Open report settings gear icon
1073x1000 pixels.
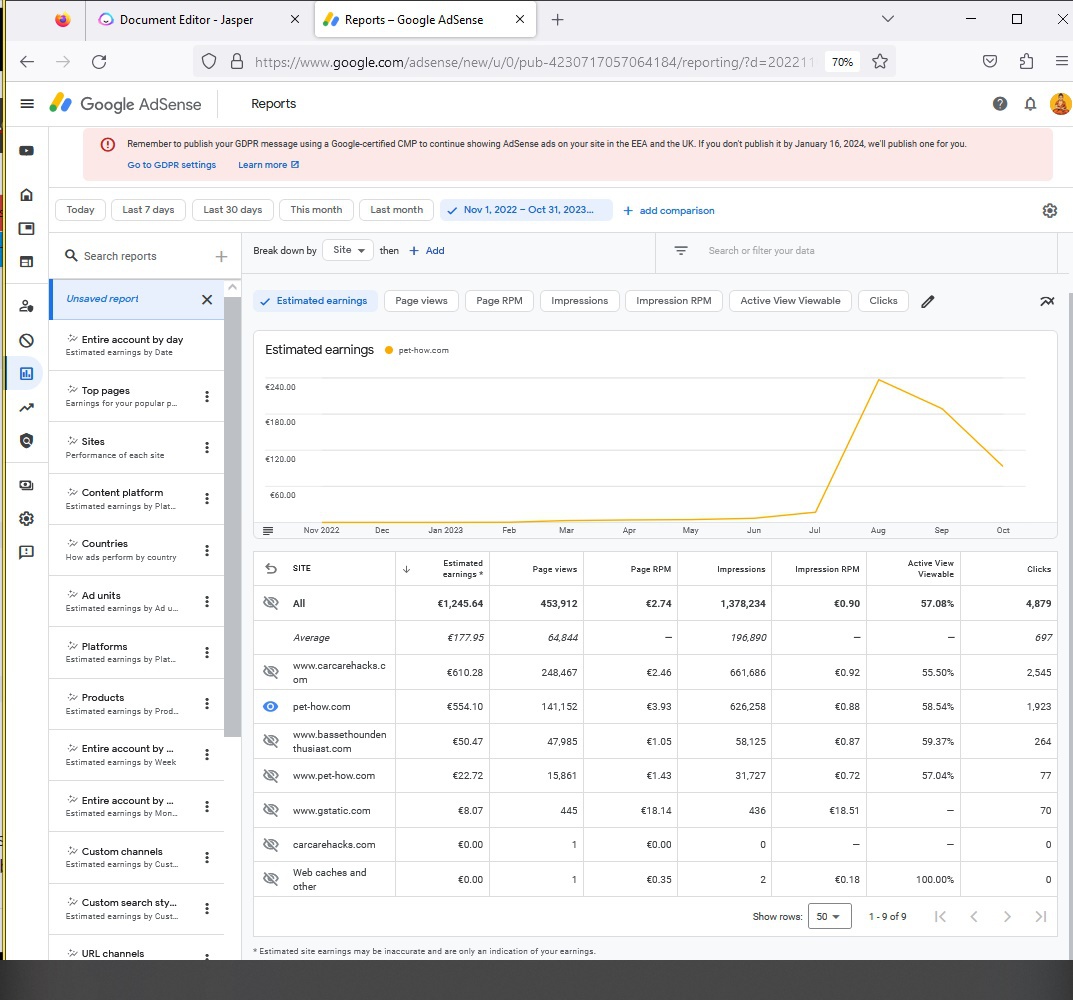[x=1050, y=211]
